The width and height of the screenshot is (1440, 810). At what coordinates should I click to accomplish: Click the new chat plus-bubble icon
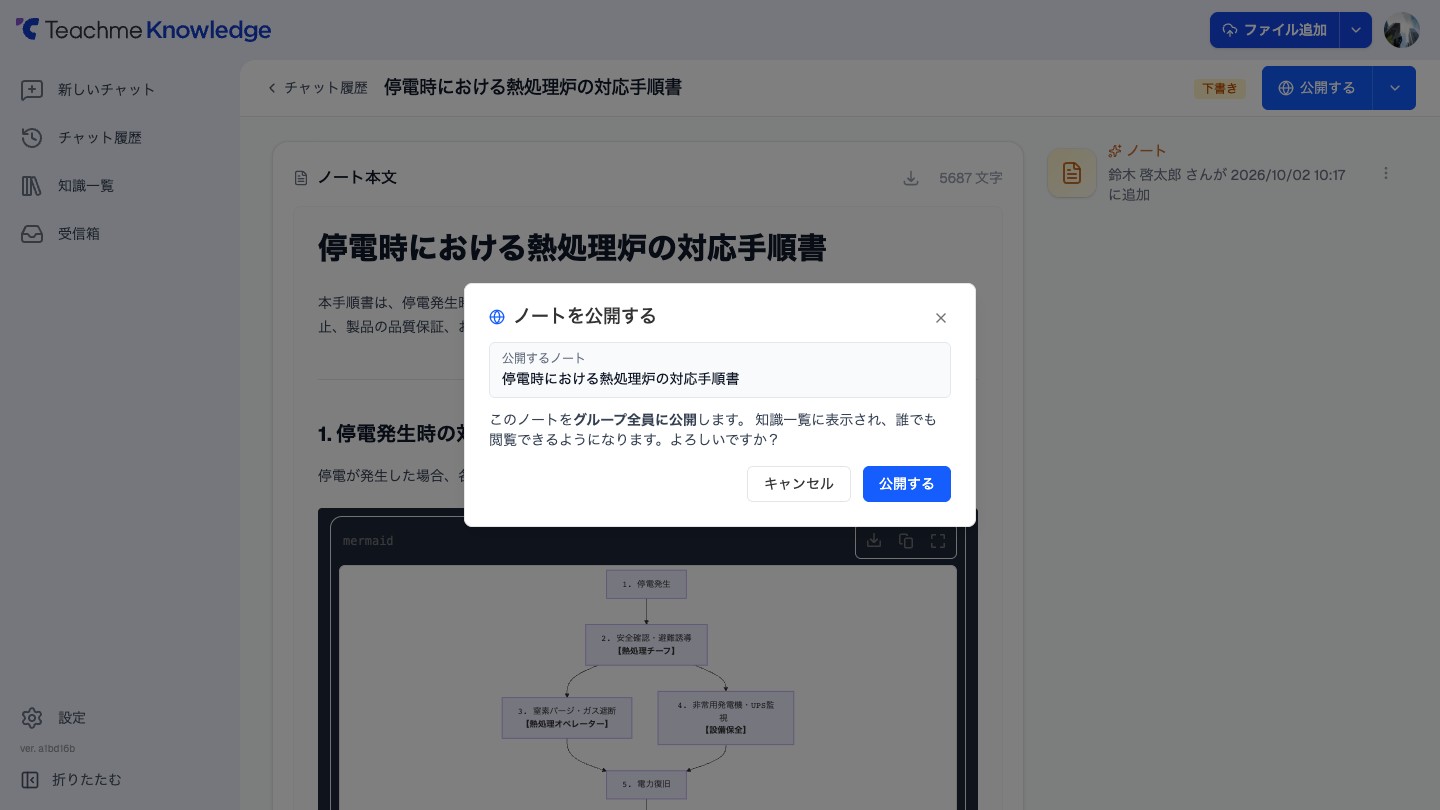point(32,90)
